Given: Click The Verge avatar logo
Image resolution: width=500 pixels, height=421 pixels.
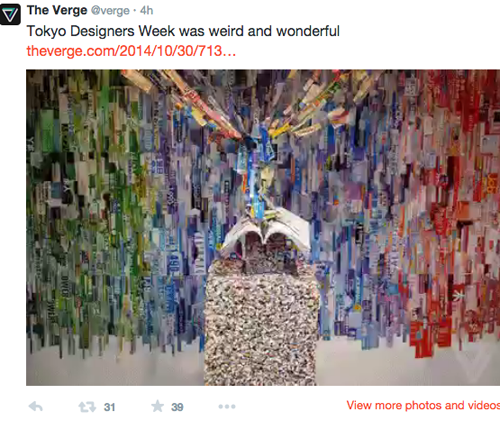Looking at the screenshot, I should 10,14.
